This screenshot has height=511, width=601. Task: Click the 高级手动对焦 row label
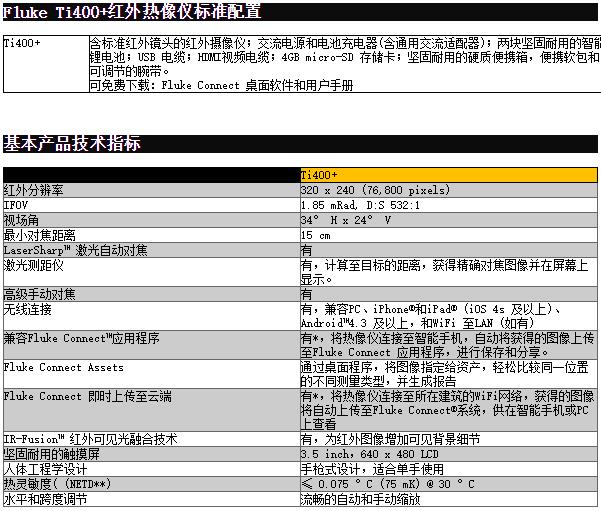(39, 294)
